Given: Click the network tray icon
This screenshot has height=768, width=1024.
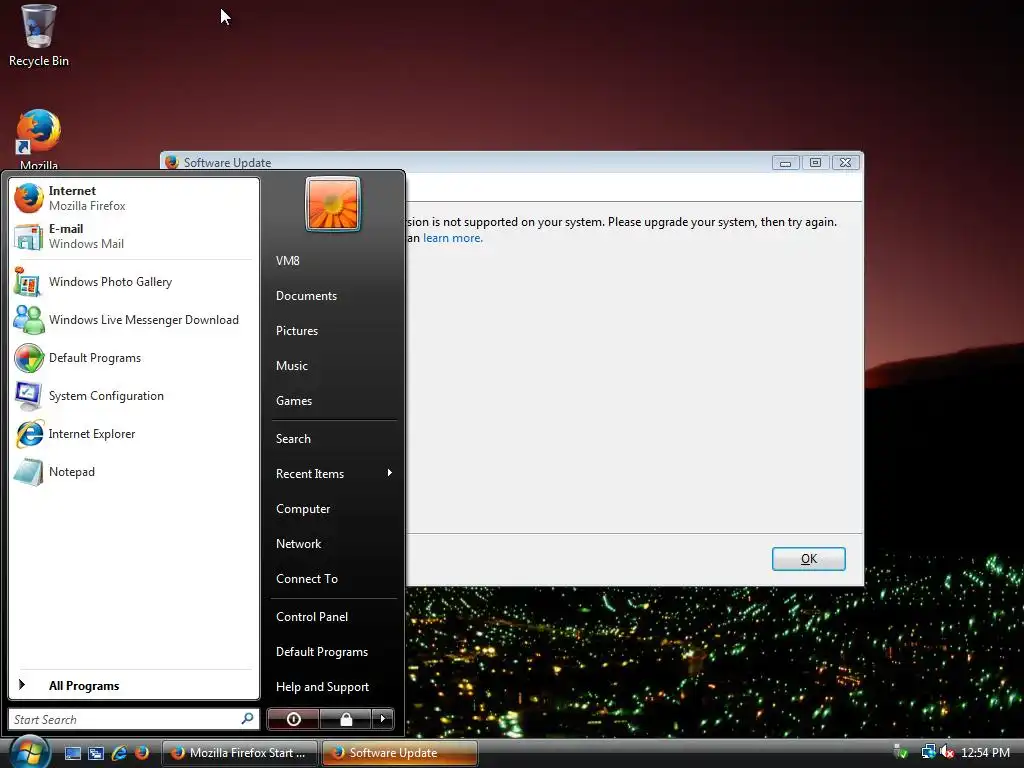Looking at the screenshot, I should click(928, 752).
